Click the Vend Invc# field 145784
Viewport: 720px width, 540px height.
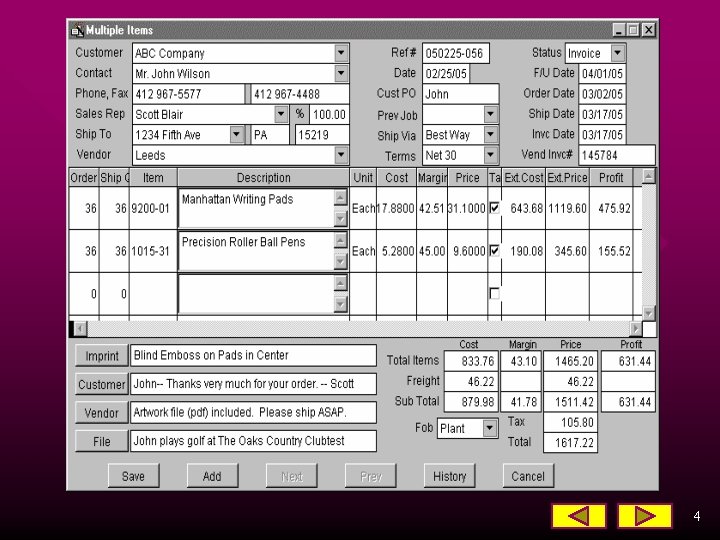coord(617,155)
